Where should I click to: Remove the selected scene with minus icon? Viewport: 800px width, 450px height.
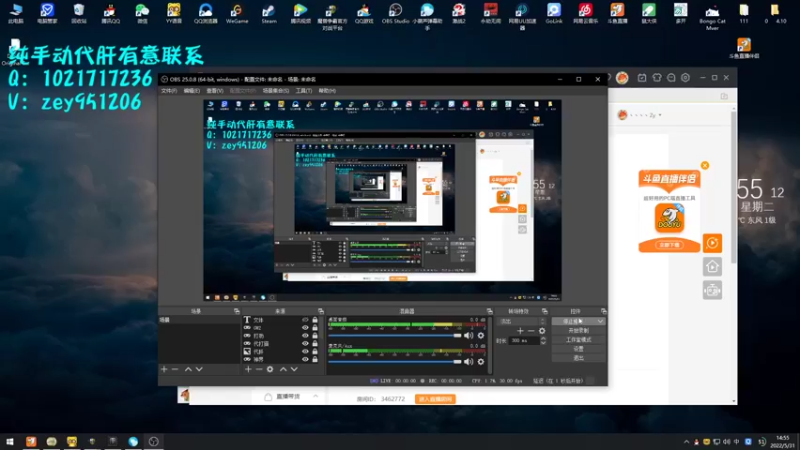[x=175, y=369]
